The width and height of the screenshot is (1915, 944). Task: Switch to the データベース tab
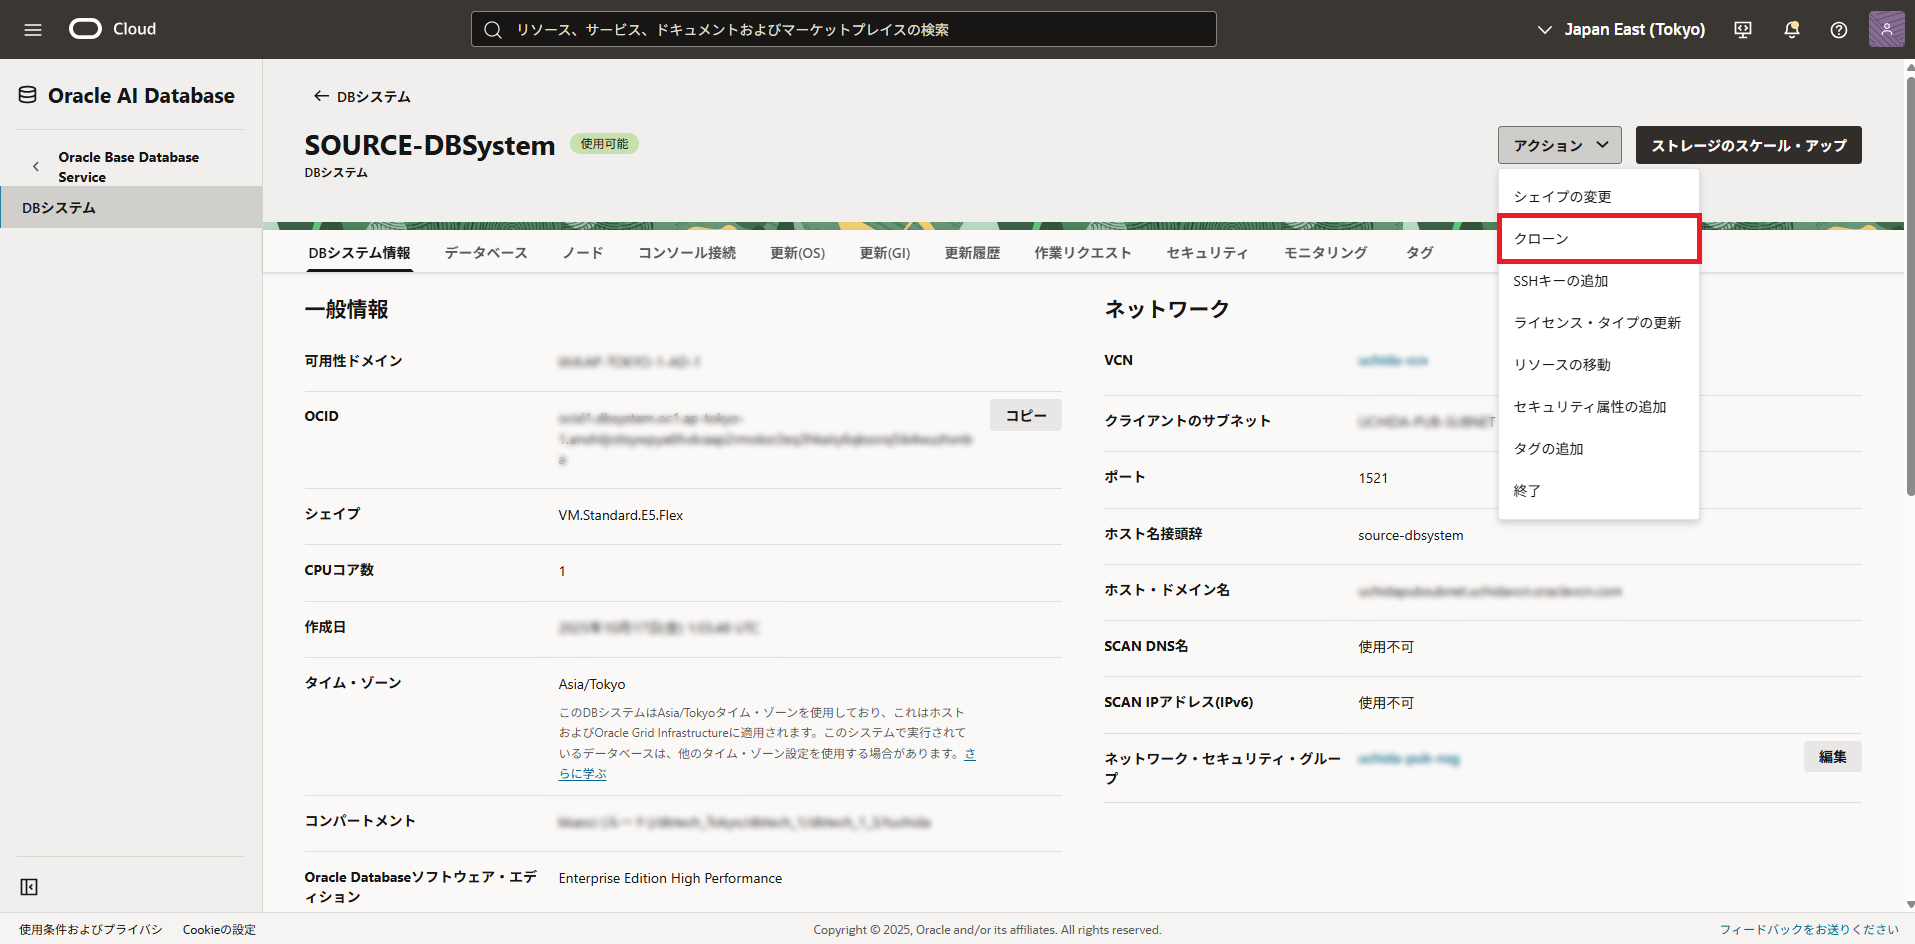(x=485, y=253)
